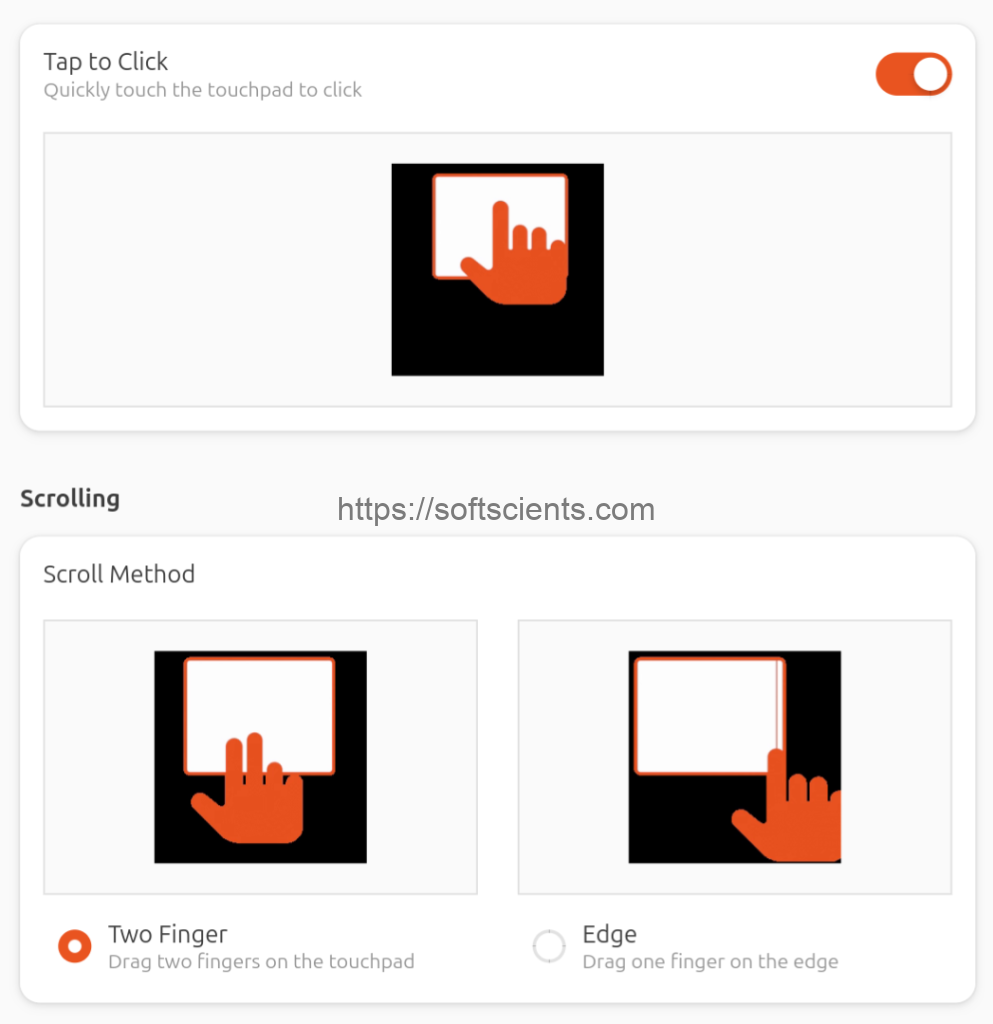This screenshot has height=1024, width=993.
Task: Click the "Scroll Method" label
Action: pyautogui.click(x=119, y=574)
